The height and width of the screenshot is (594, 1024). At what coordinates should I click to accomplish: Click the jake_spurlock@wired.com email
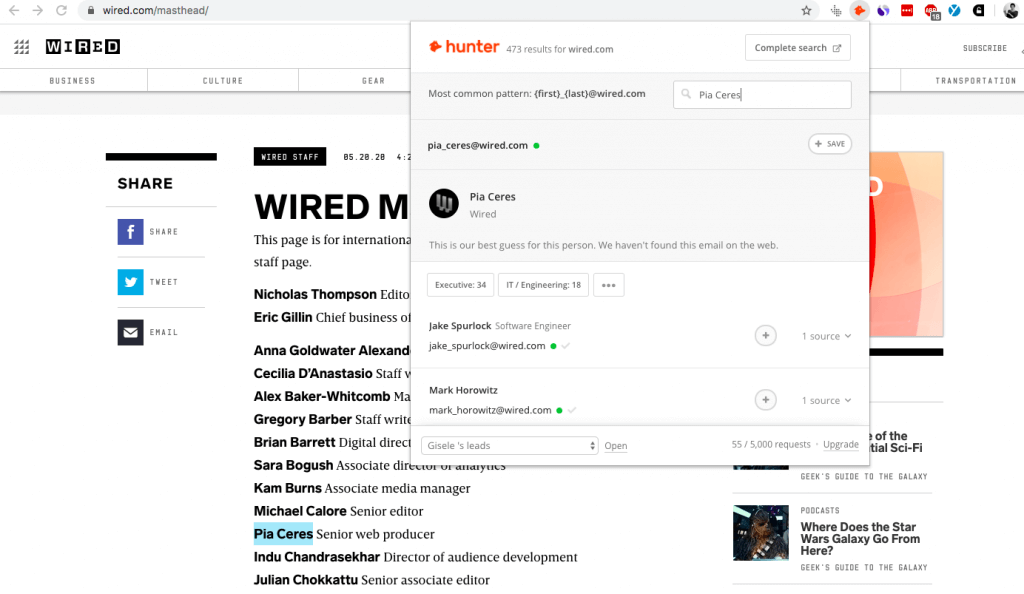487,346
